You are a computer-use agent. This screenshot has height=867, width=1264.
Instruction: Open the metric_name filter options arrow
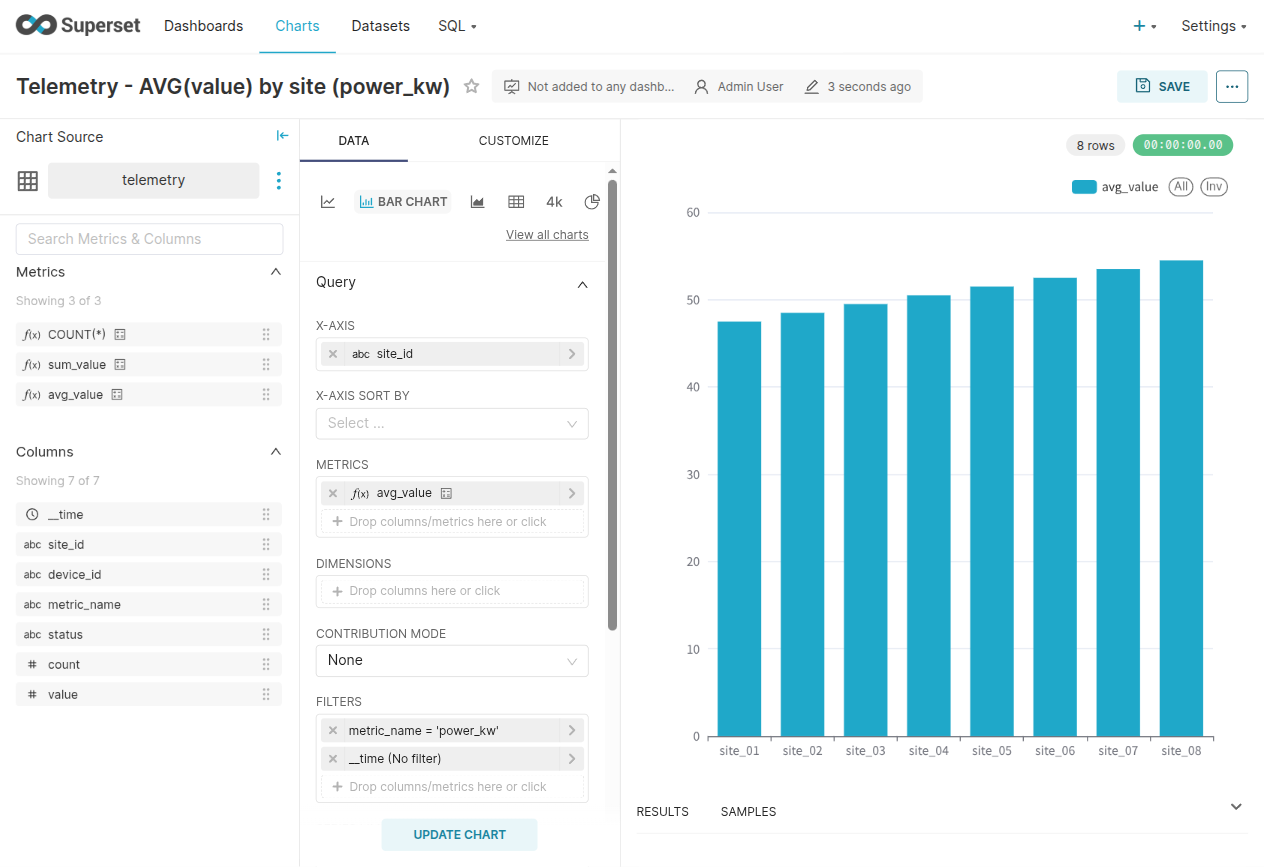(572, 731)
